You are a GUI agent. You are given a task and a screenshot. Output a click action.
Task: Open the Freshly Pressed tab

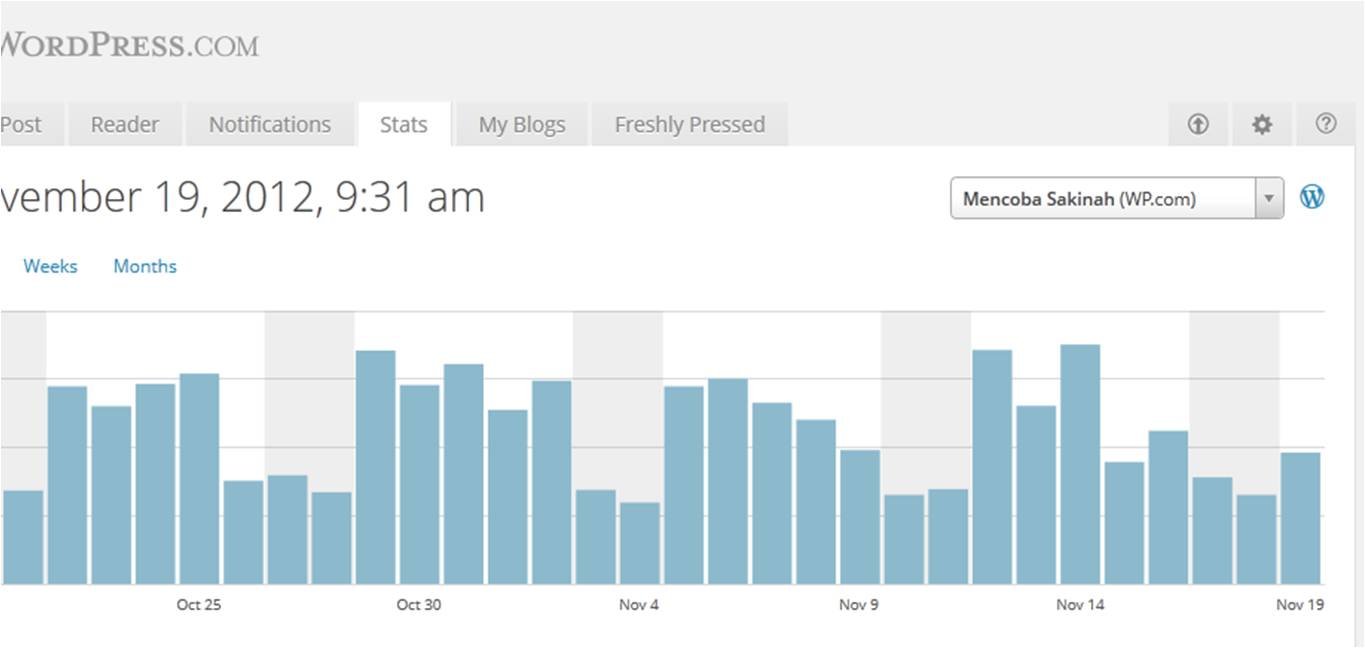coord(689,125)
